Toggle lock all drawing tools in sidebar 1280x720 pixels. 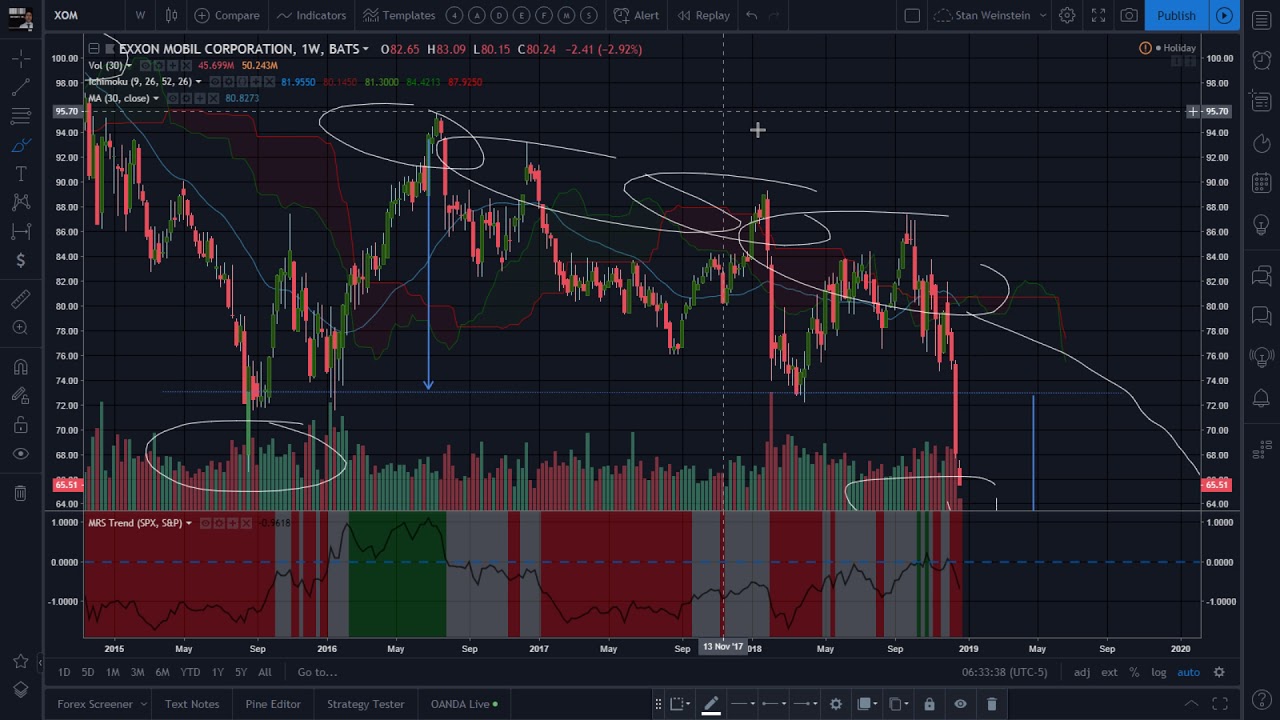20,425
